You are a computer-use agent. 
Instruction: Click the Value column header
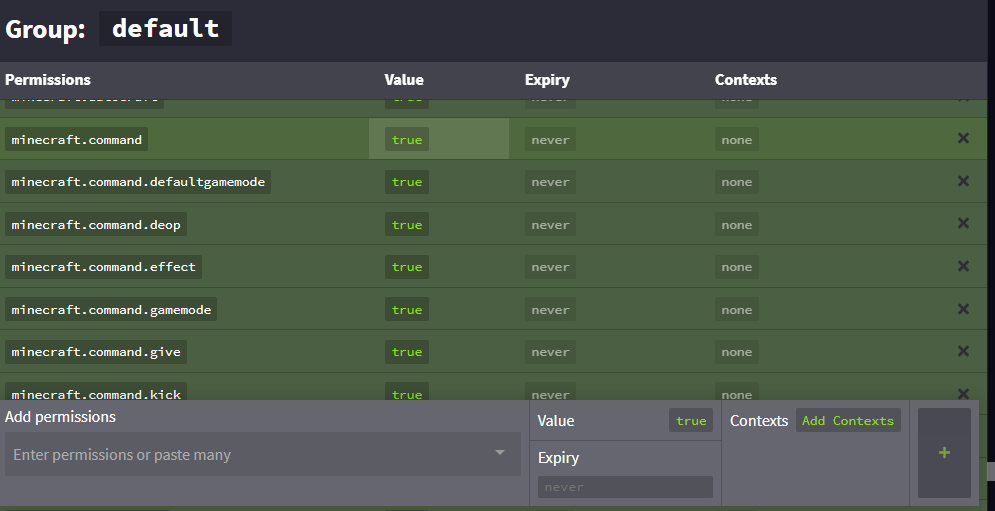click(404, 80)
